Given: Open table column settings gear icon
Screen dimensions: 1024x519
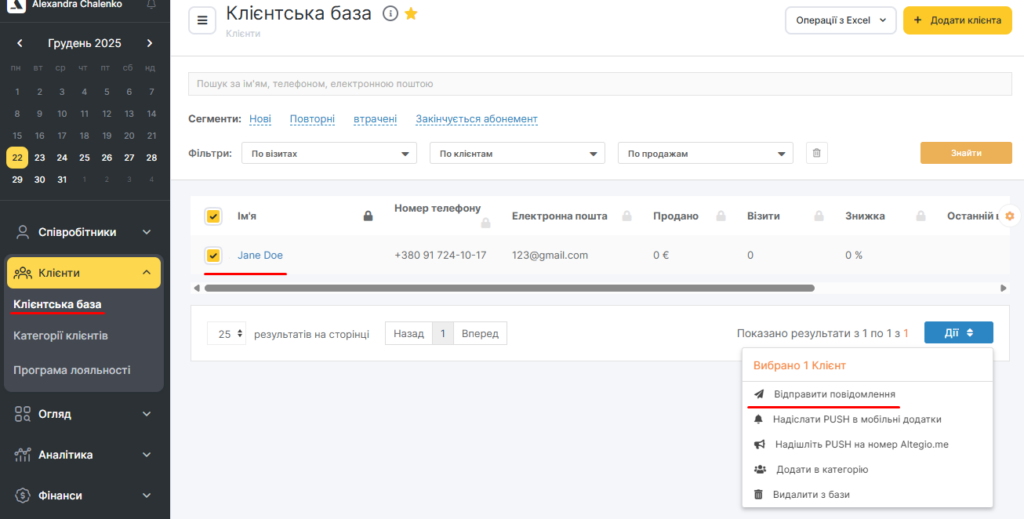Looking at the screenshot, I should (1009, 216).
